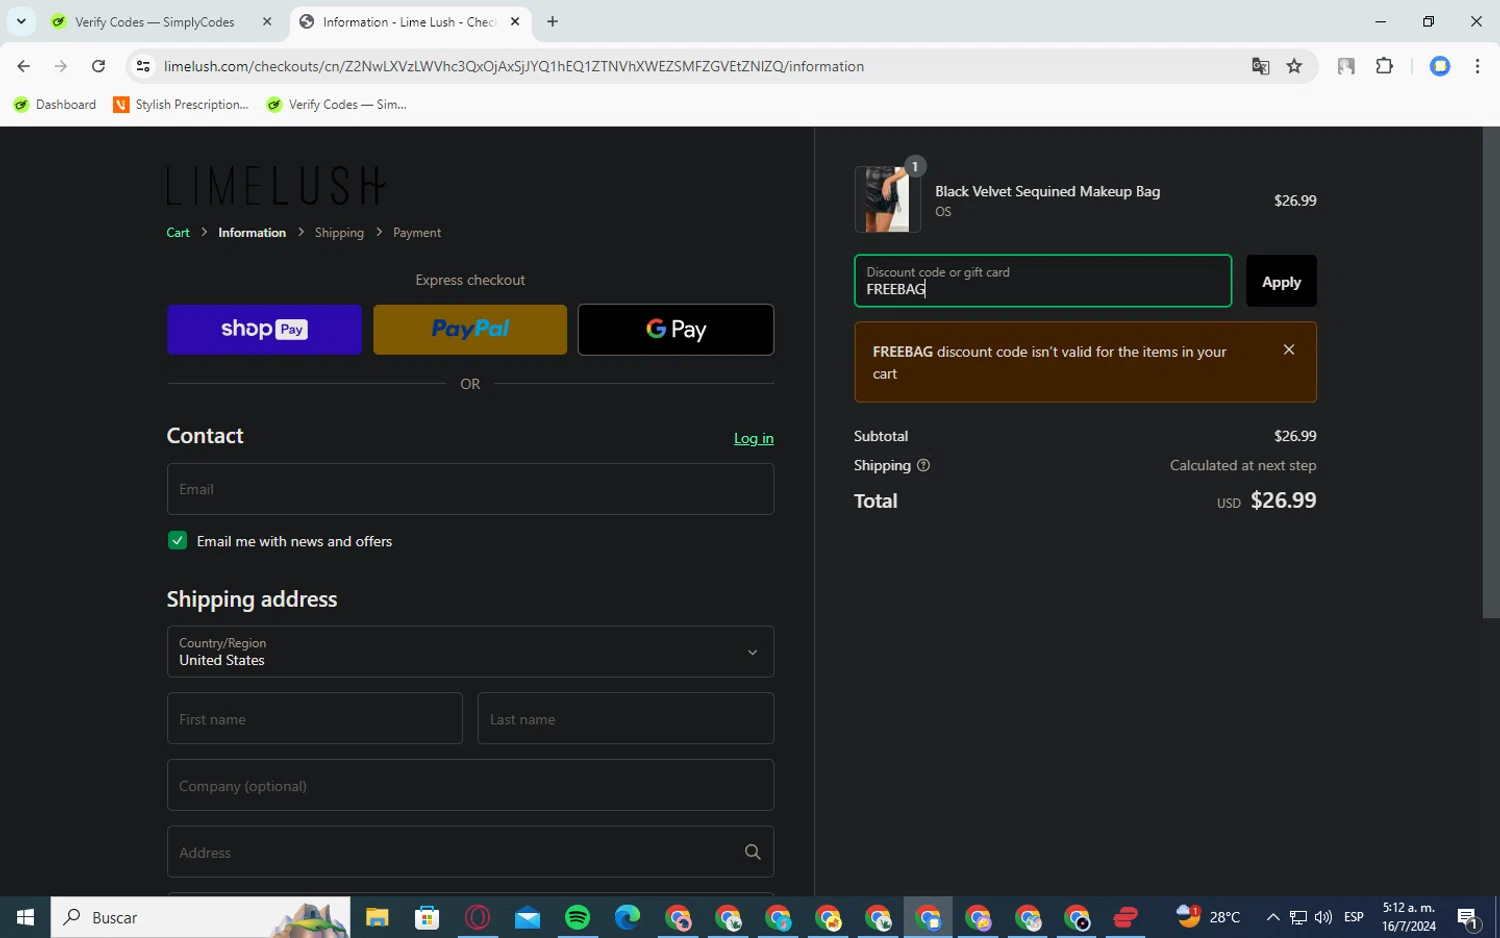Open weather 28°C widget in taskbar
The height and width of the screenshot is (938, 1500).
coord(1208,916)
